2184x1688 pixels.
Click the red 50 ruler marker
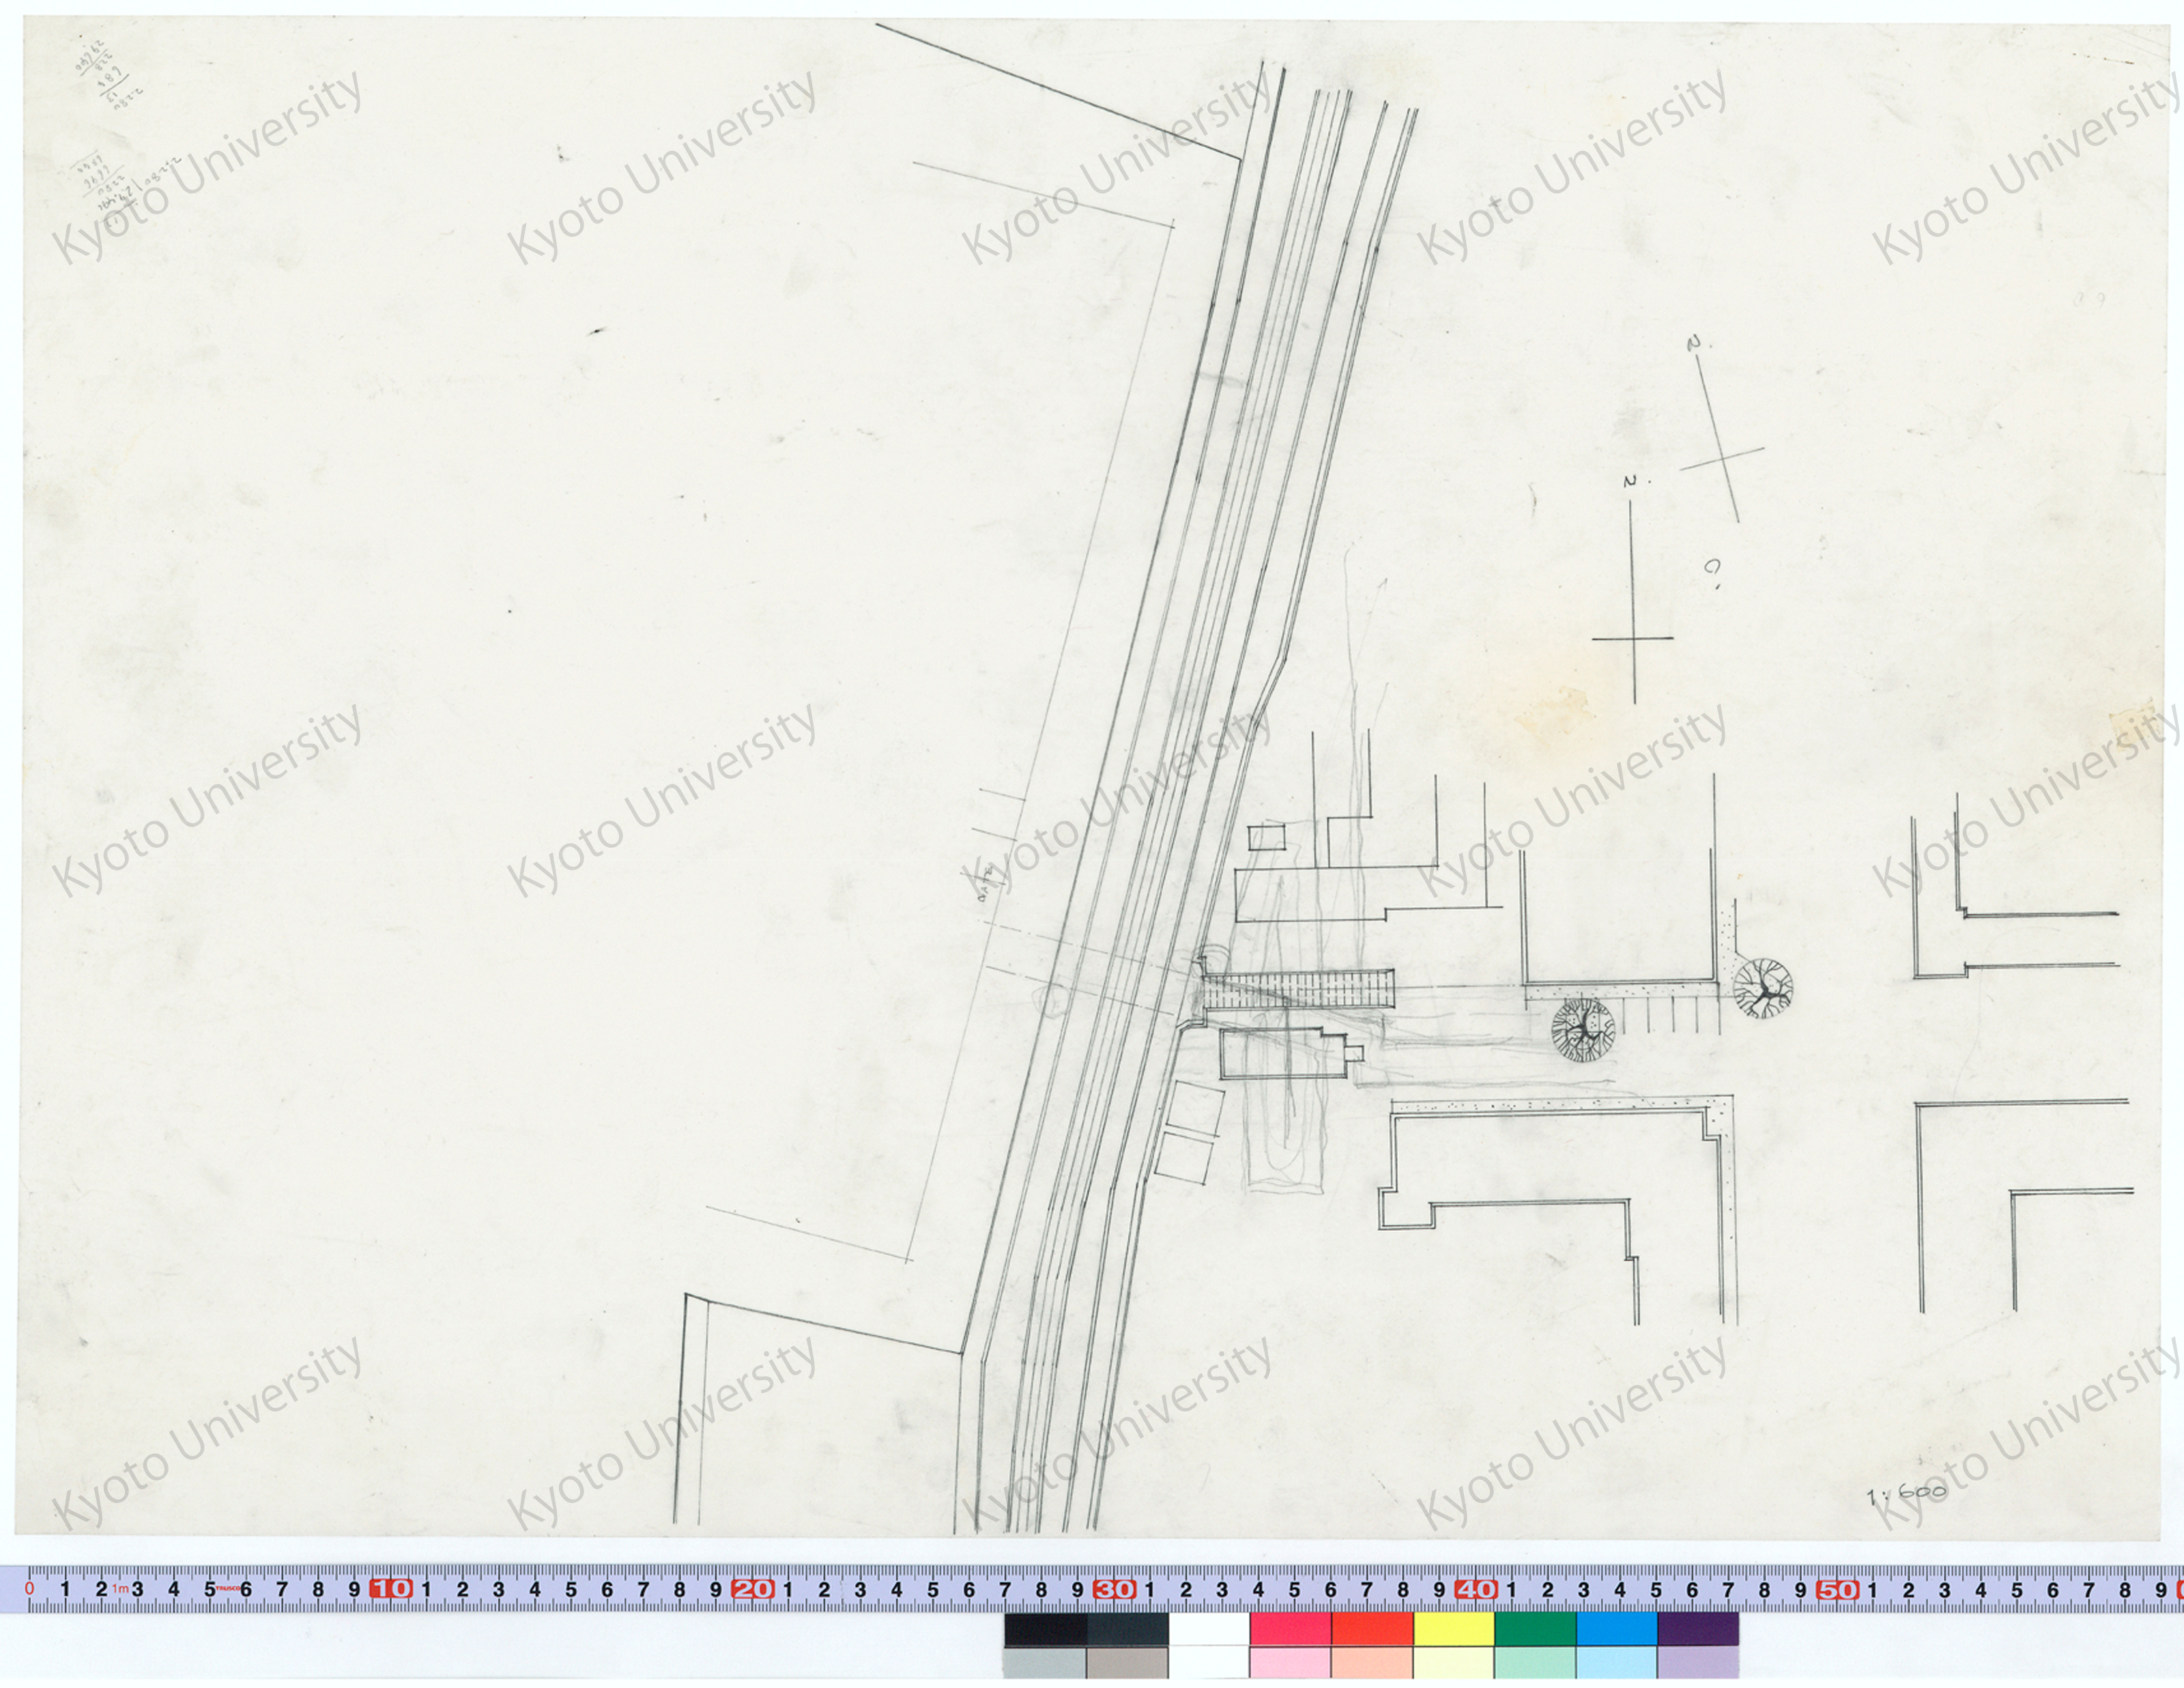pyautogui.click(x=1837, y=1589)
